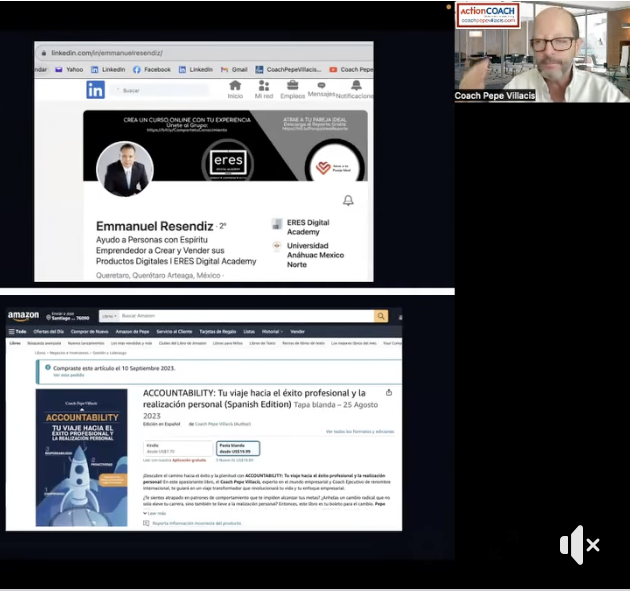This screenshot has width=630, height=592.
Task: Click the Amazon search magnifier button
Action: (381, 316)
